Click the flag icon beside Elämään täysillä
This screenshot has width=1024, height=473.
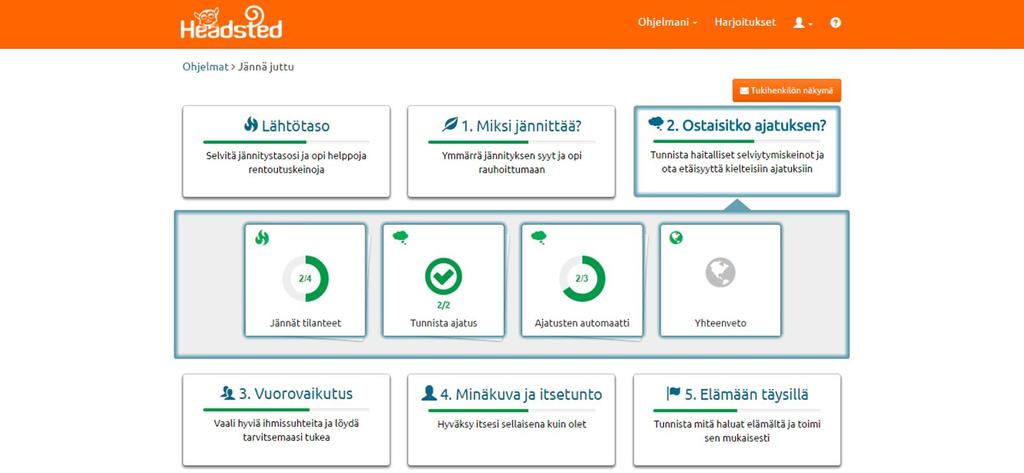pyautogui.click(x=673, y=393)
